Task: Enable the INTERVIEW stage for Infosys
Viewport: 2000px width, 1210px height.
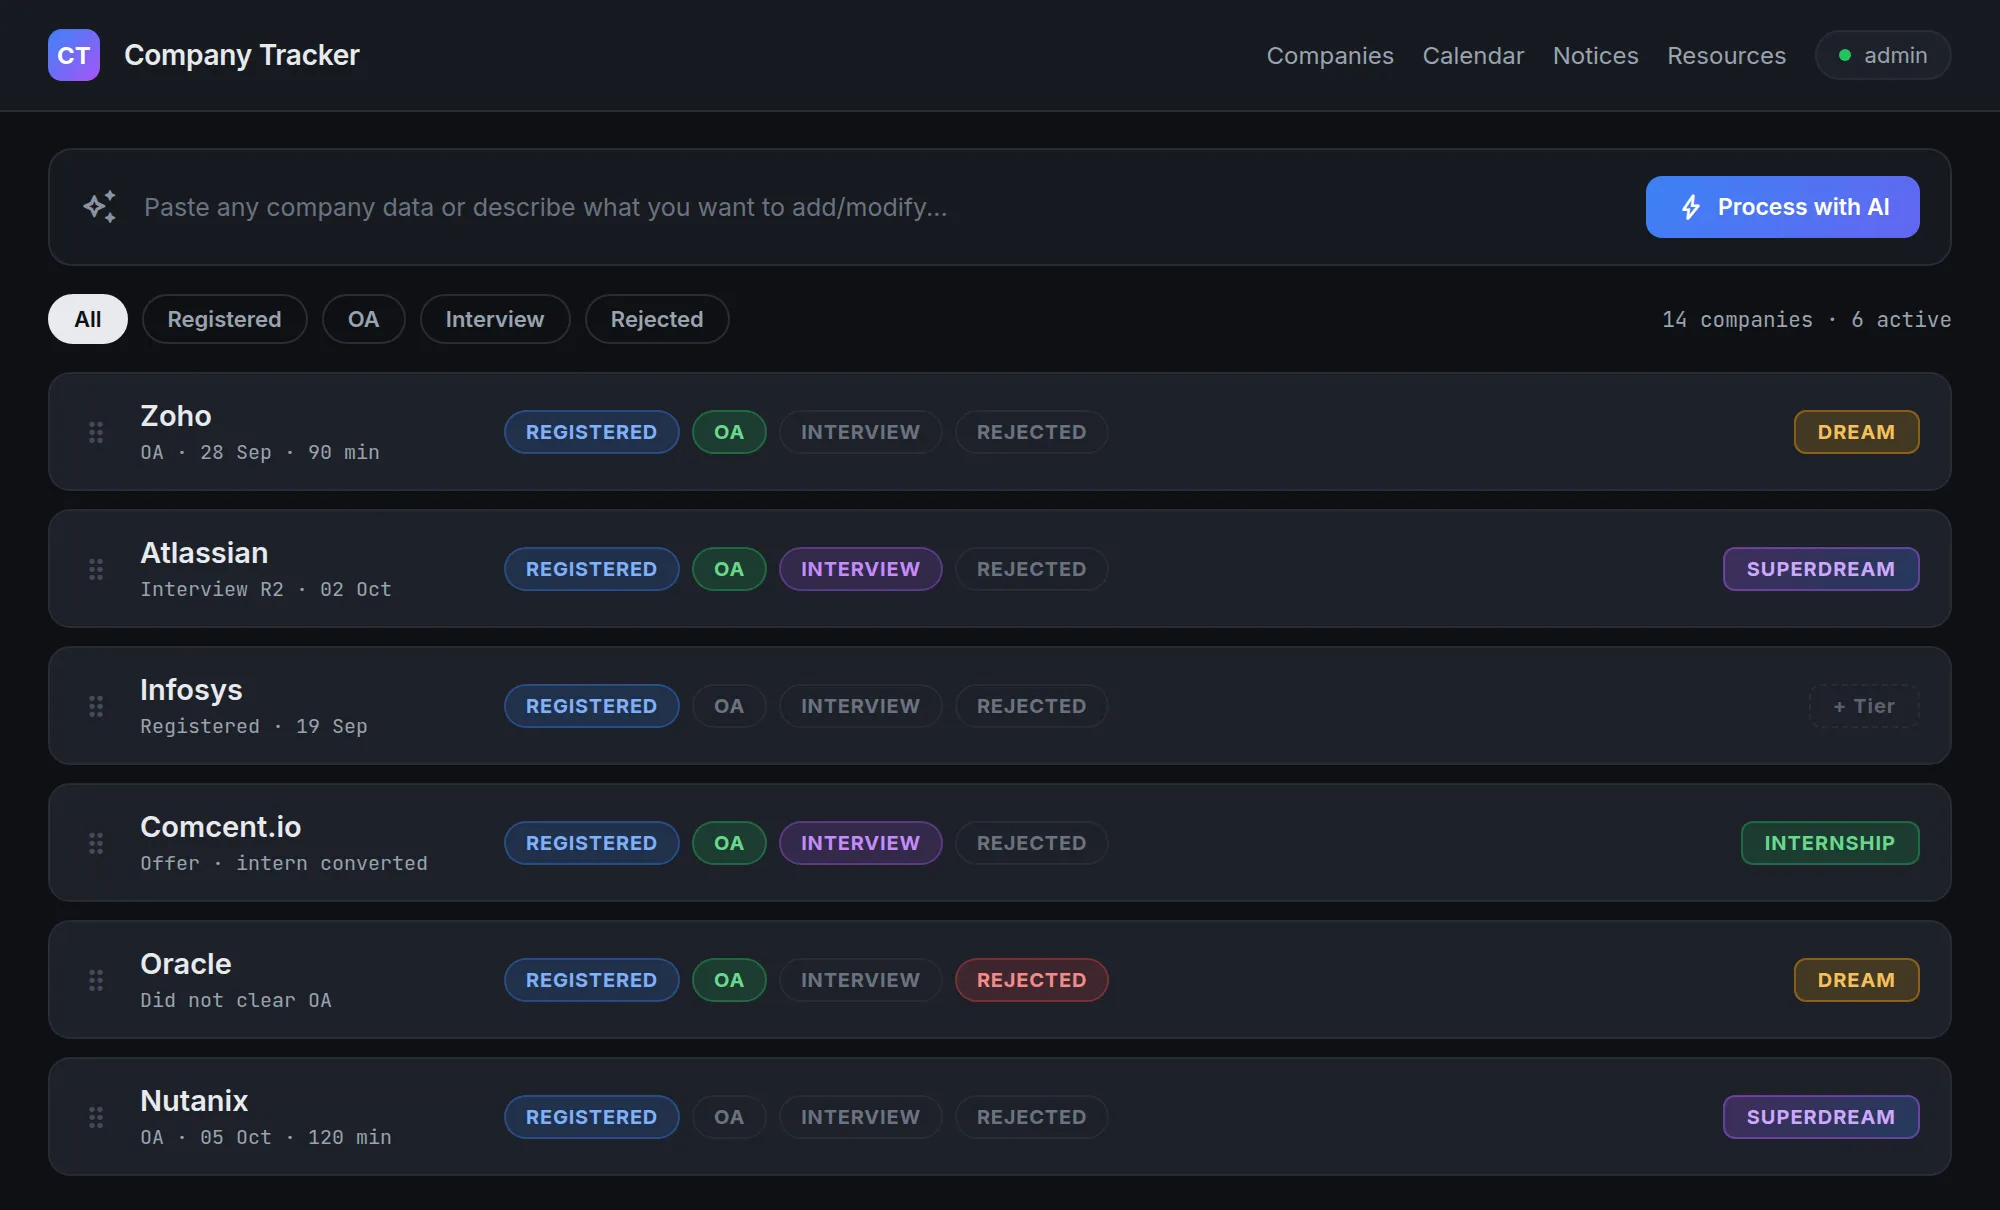Action: 860,706
